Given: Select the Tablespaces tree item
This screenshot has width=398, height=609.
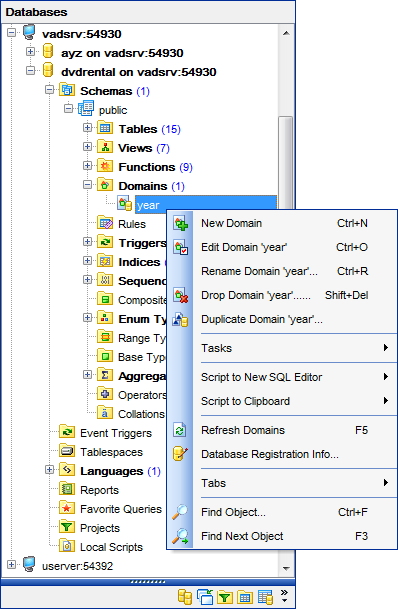Looking at the screenshot, I should click(111, 452).
